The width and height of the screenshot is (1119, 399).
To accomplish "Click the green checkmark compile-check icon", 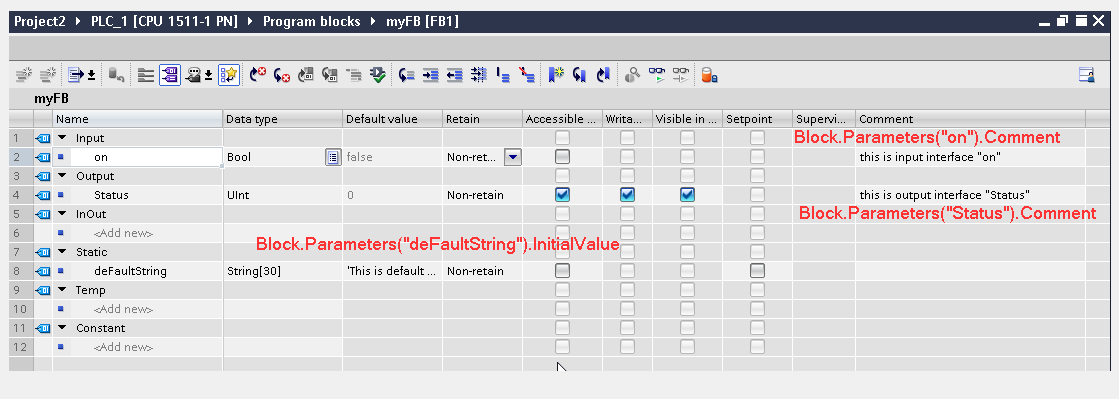I will point(378,74).
